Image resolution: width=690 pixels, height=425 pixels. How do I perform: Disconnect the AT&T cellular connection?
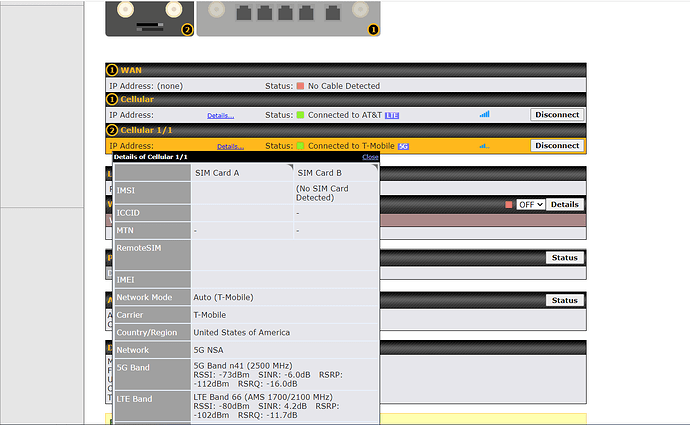(557, 114)
